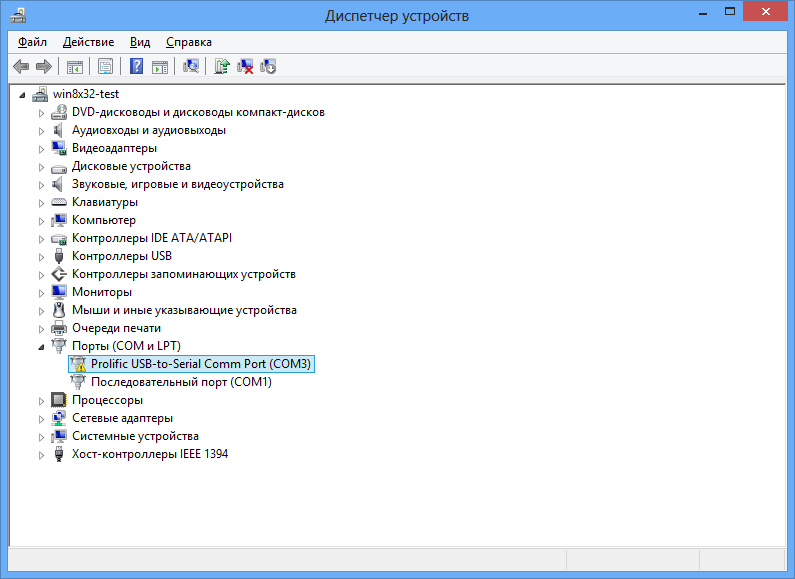Click the Дисковые устройства drive icon

[x=59, y=168]
